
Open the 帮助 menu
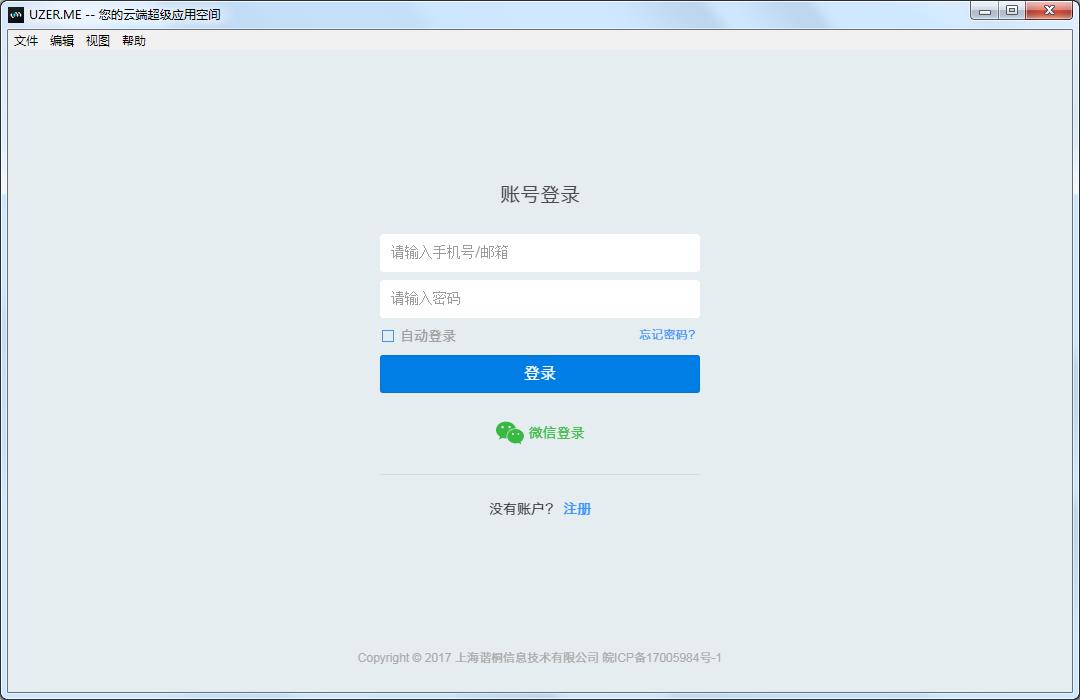(x=134, y=41)
